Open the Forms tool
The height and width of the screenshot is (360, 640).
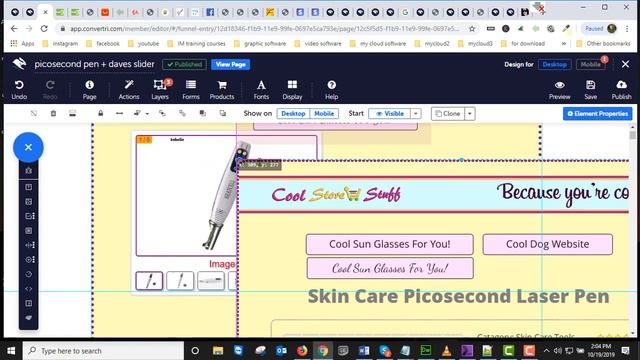(x=191, y=85)
